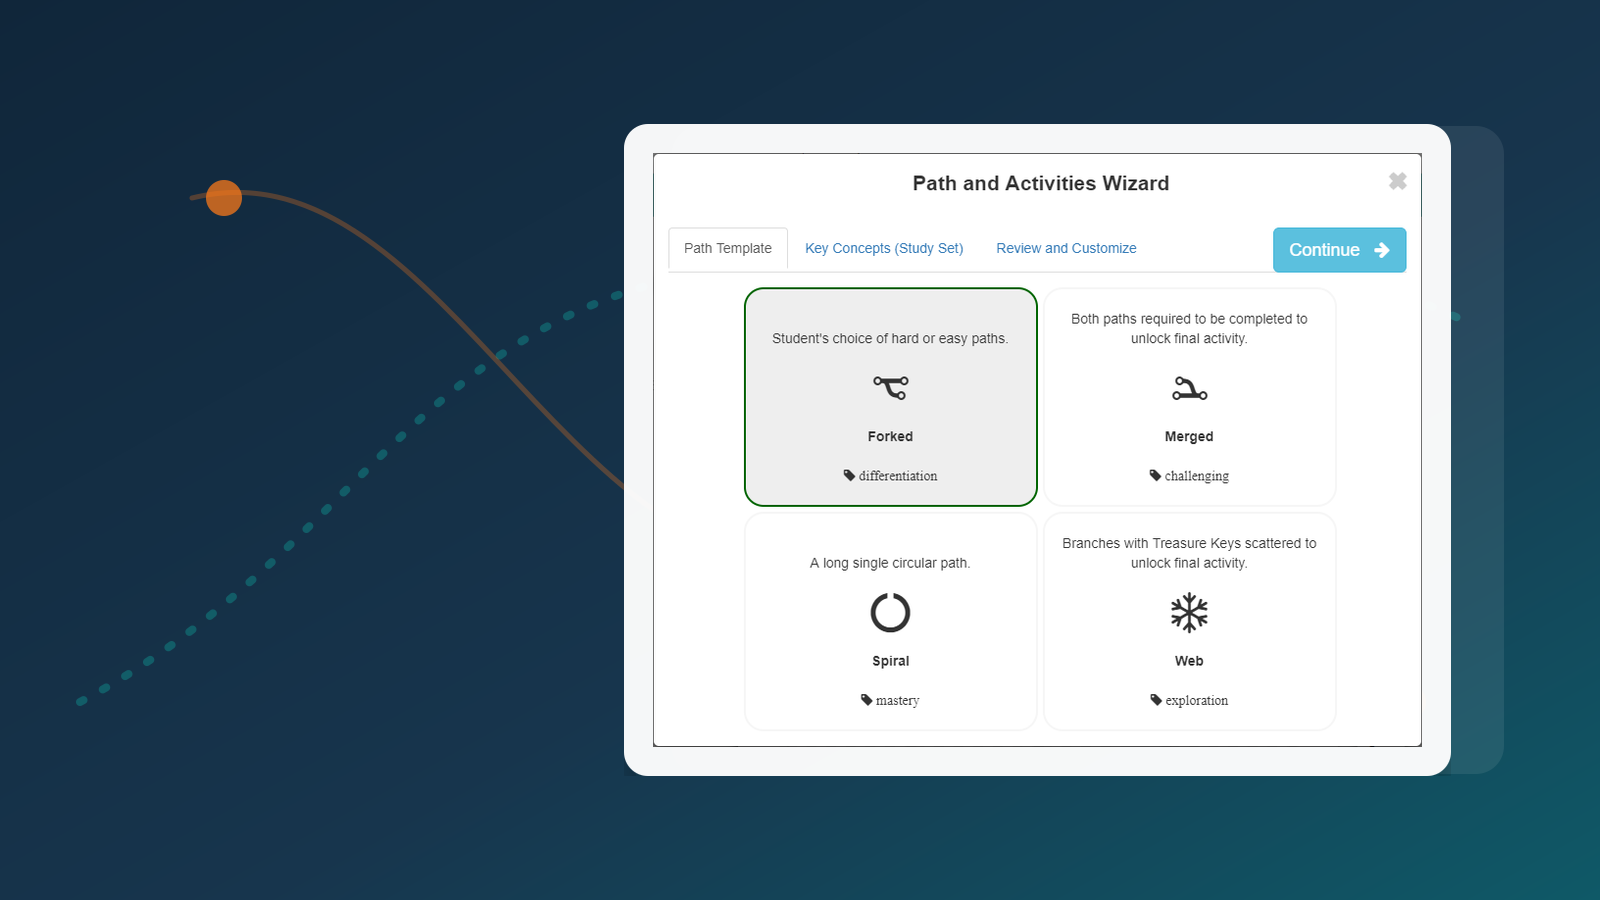Click the tag icon beside mastery

click(866, 700)
